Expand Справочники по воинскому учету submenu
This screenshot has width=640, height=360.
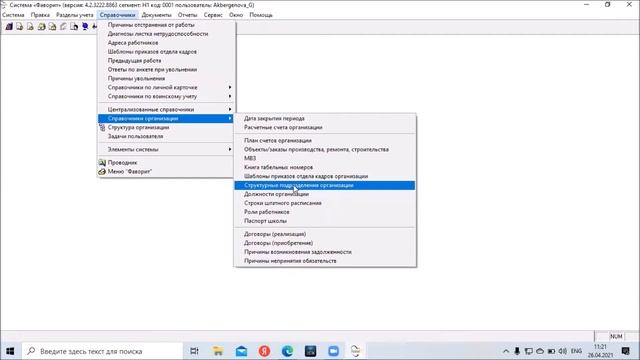166,96
